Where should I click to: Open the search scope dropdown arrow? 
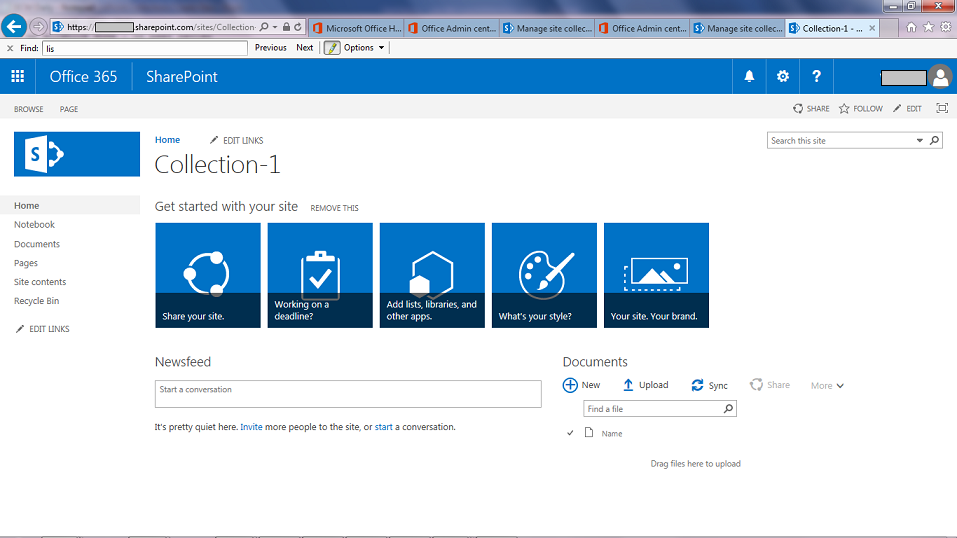coord(919,140)
